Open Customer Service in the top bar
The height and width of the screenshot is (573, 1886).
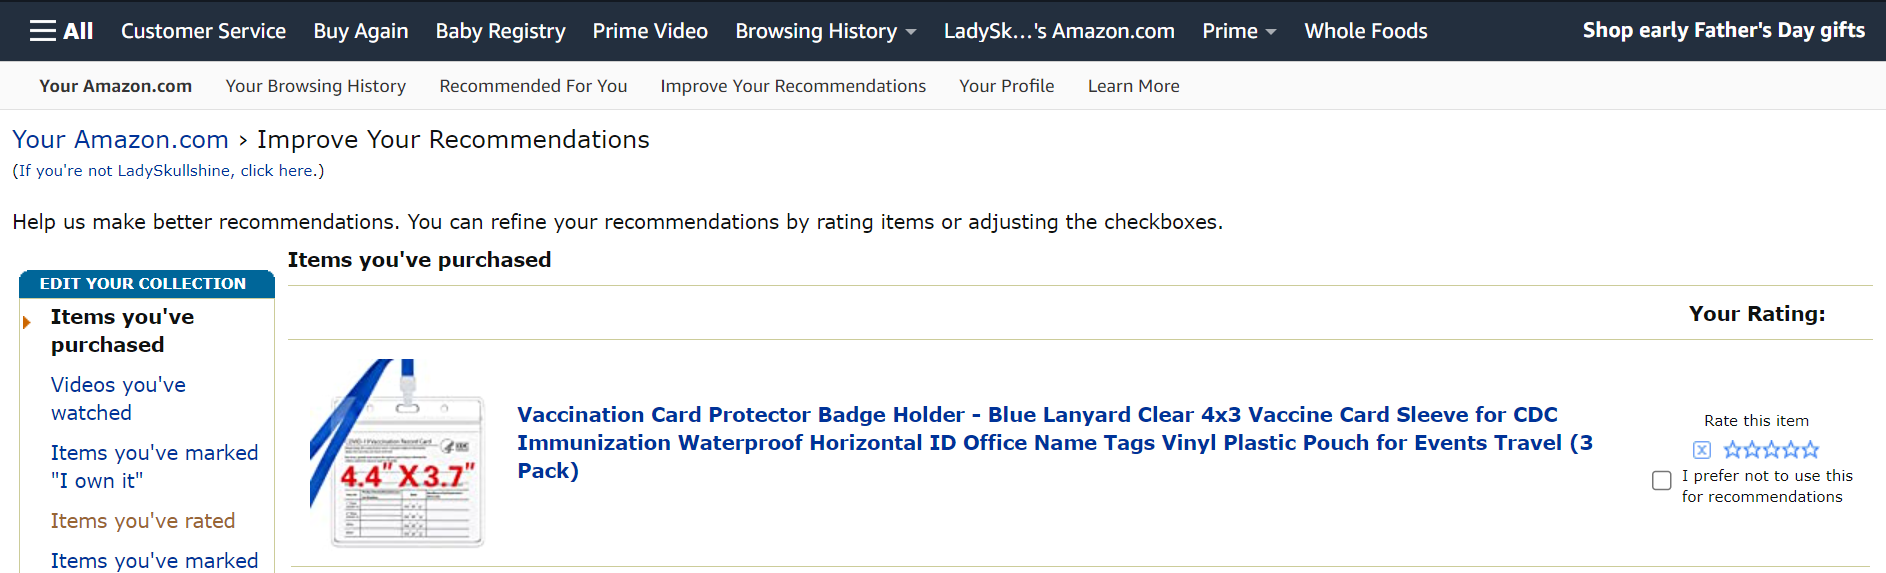[203, 31]
